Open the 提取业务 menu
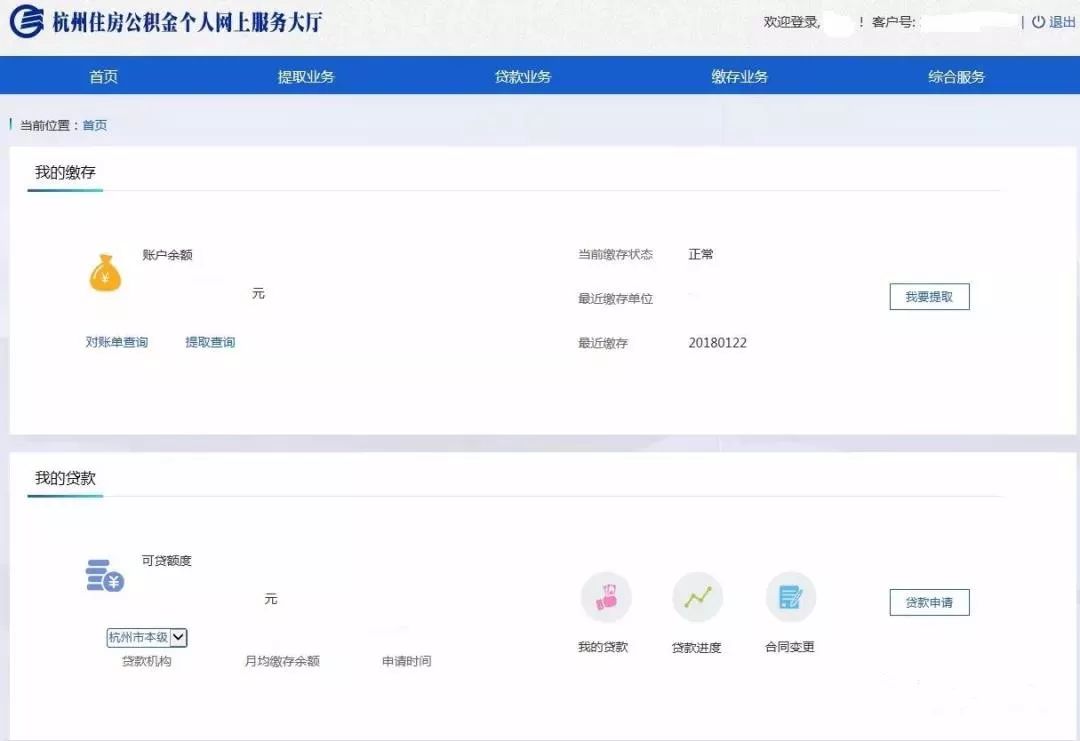Viewport: 1080px width, 741px height. tap(306, 77)
